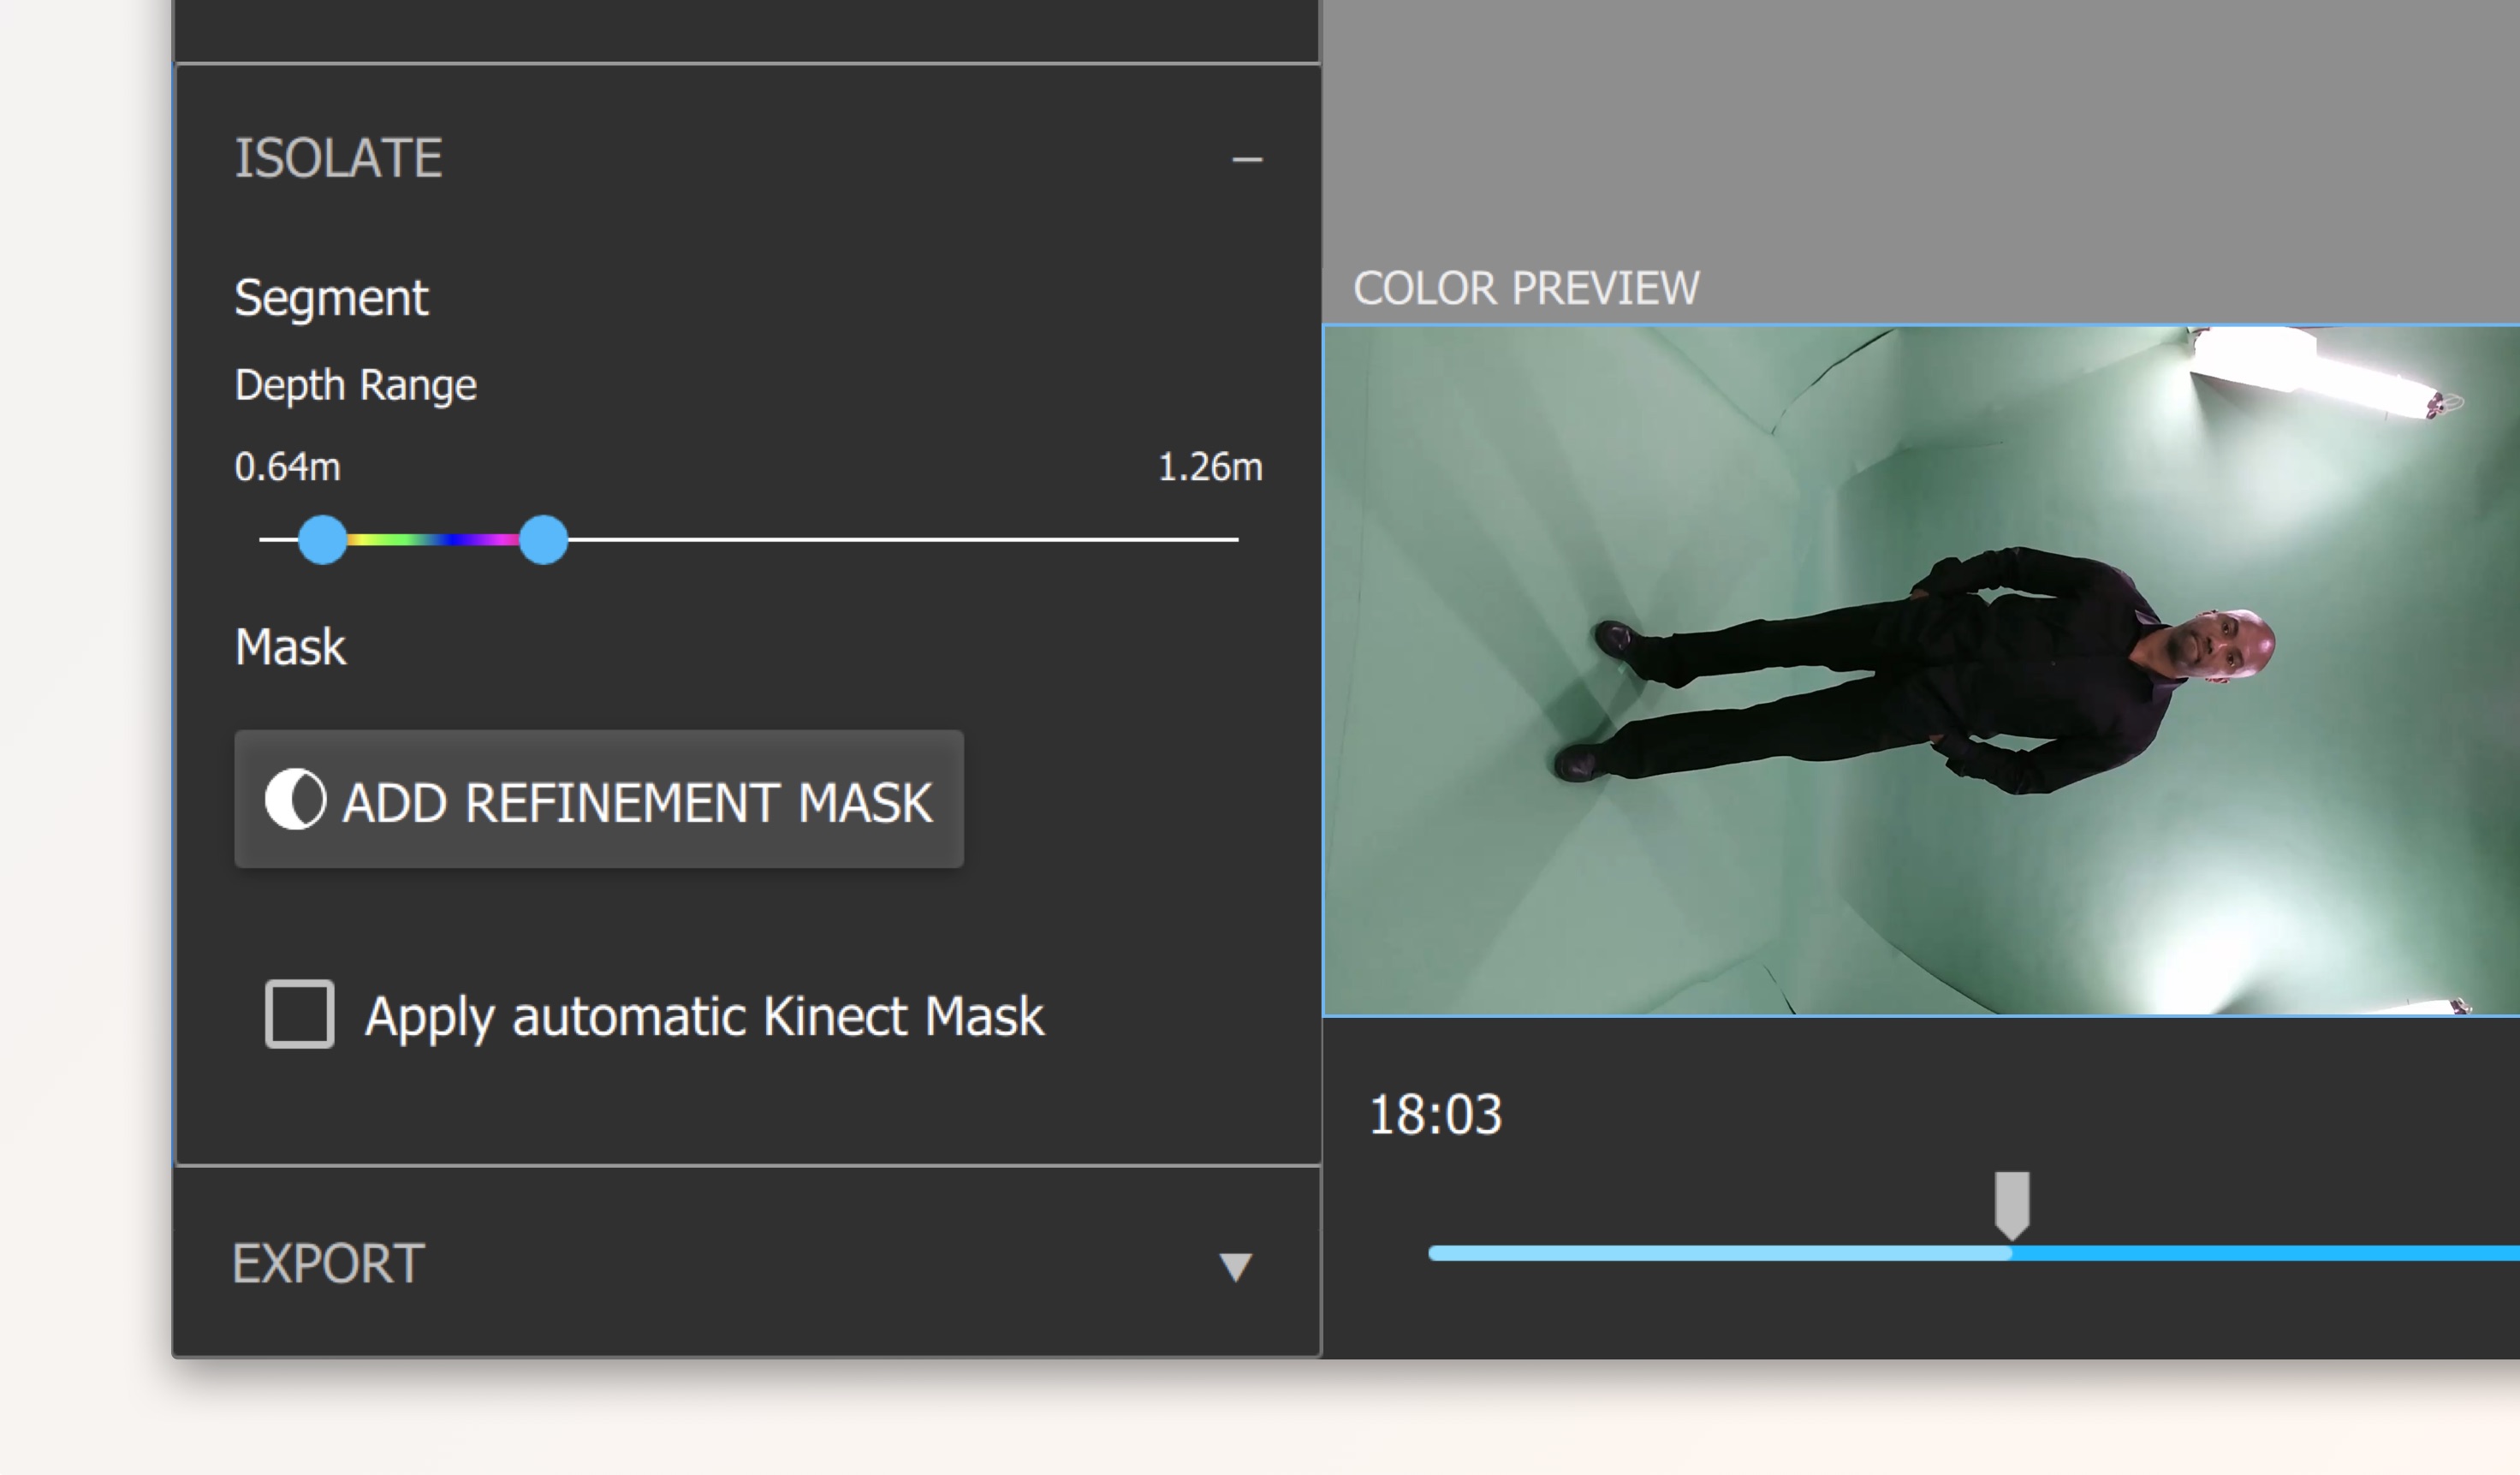Click the color preview video frame

pyautogui.click(x=1920, y=670)
